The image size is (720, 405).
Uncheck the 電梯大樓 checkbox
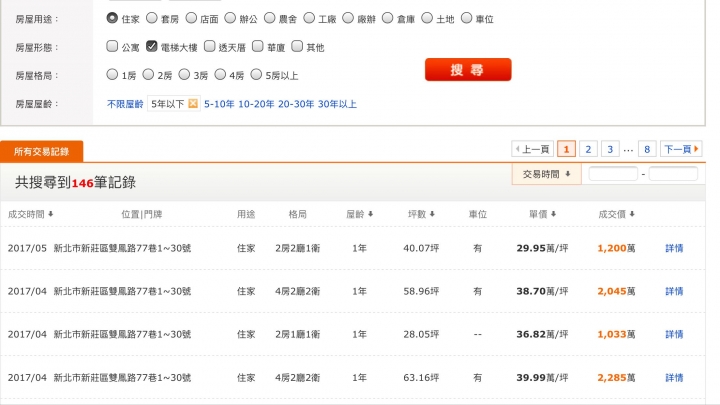pyautogui.click(x=152, y=46)
